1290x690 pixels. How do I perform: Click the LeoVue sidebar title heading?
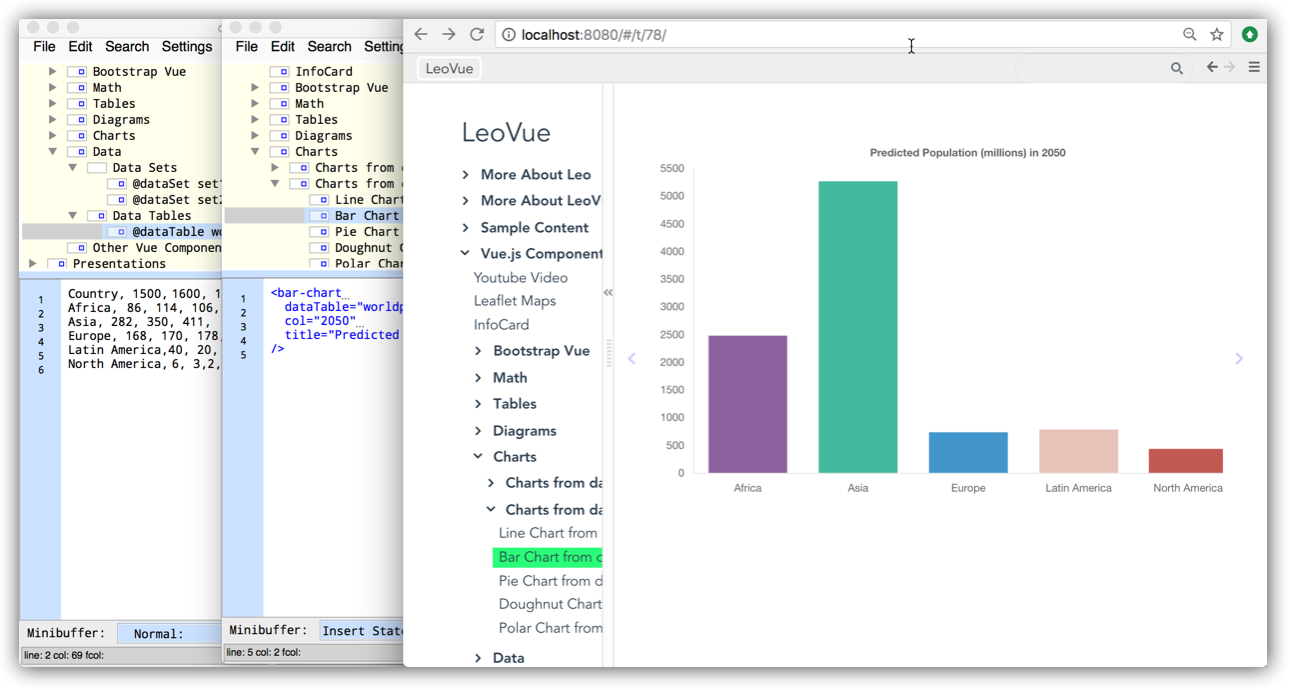(506, 133)
